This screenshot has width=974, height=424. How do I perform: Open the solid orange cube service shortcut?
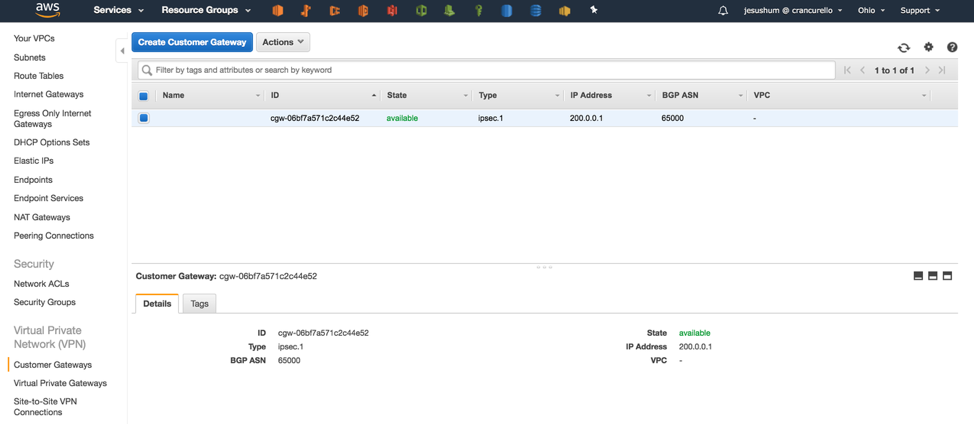point(278,11)
